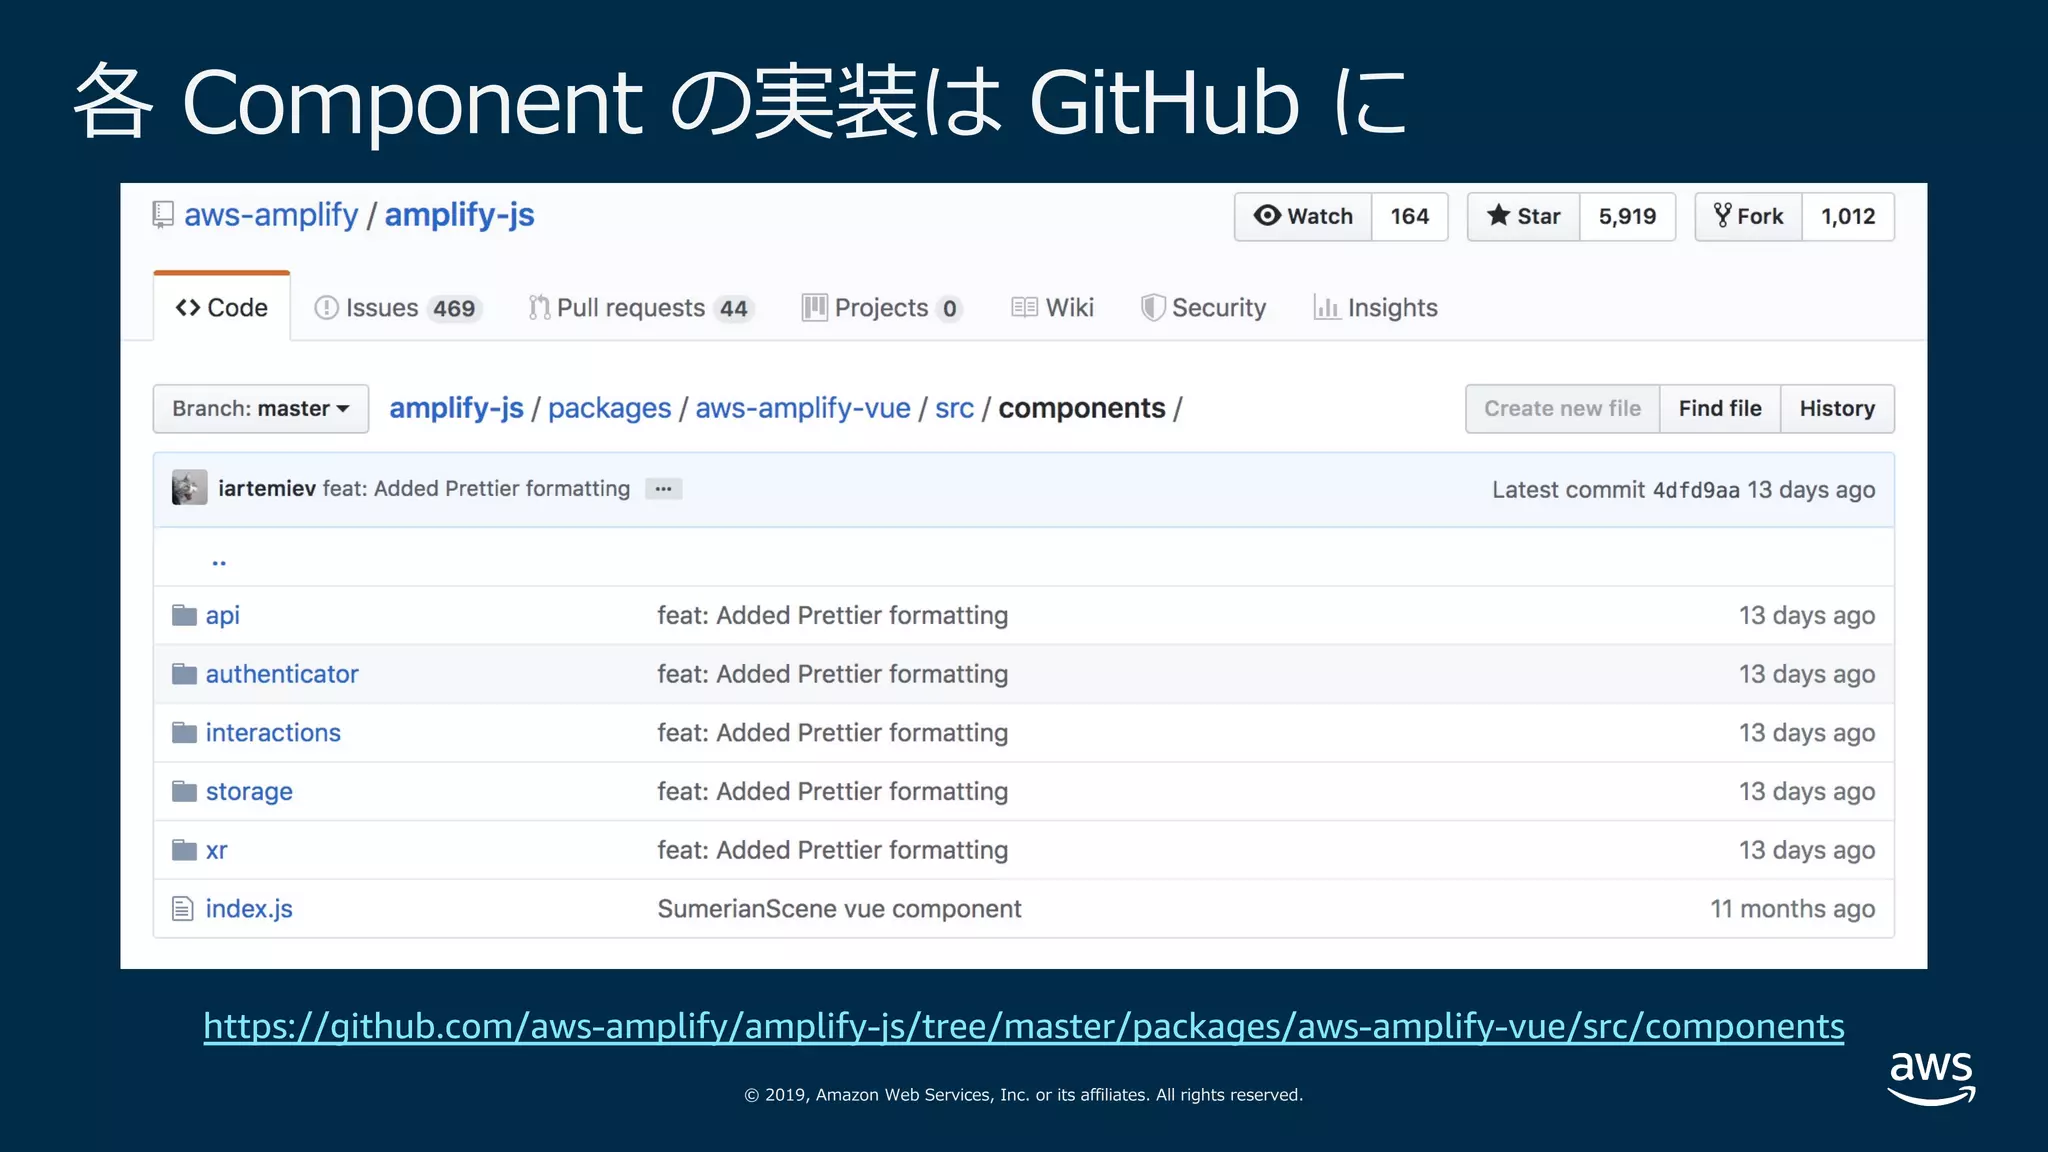Screen dimensions: 2048x1152
Task: Click the Wiki book icon
Action: coord(1024,308)
